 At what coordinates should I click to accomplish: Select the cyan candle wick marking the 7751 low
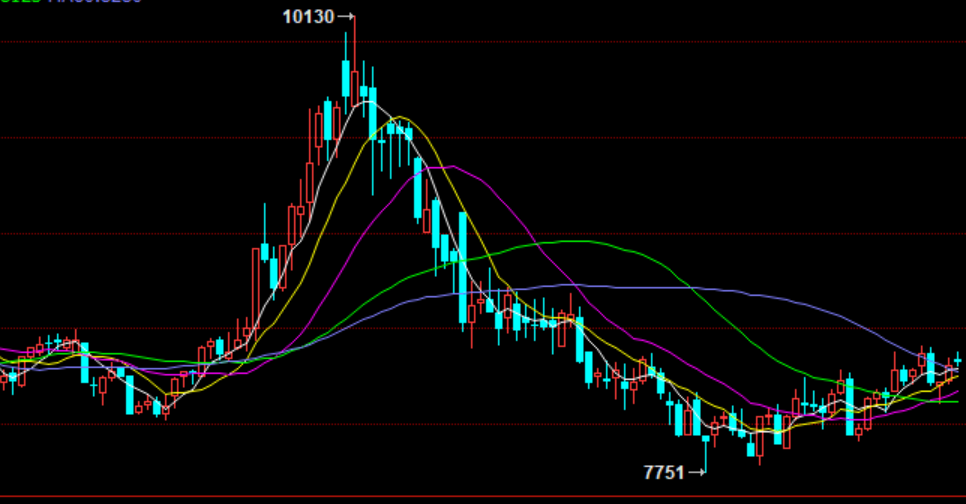[x=706, y=455]
